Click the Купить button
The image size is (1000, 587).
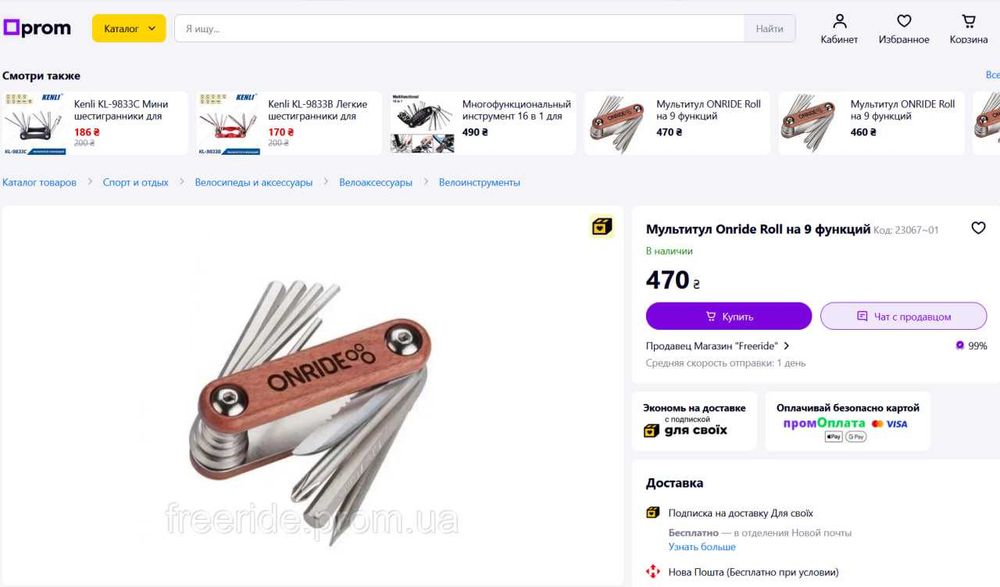point(728,316)
